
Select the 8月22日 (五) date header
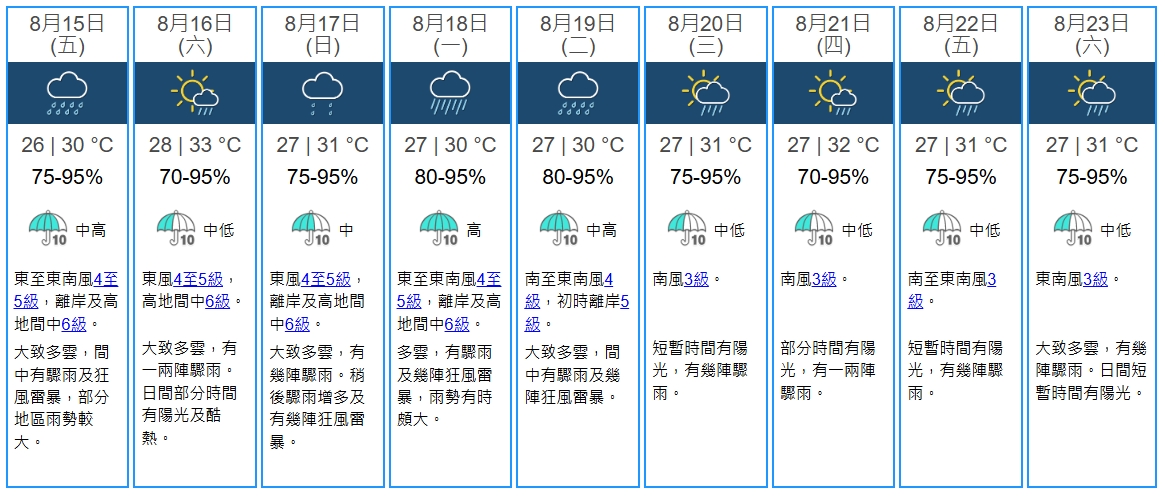coord(962,33)
